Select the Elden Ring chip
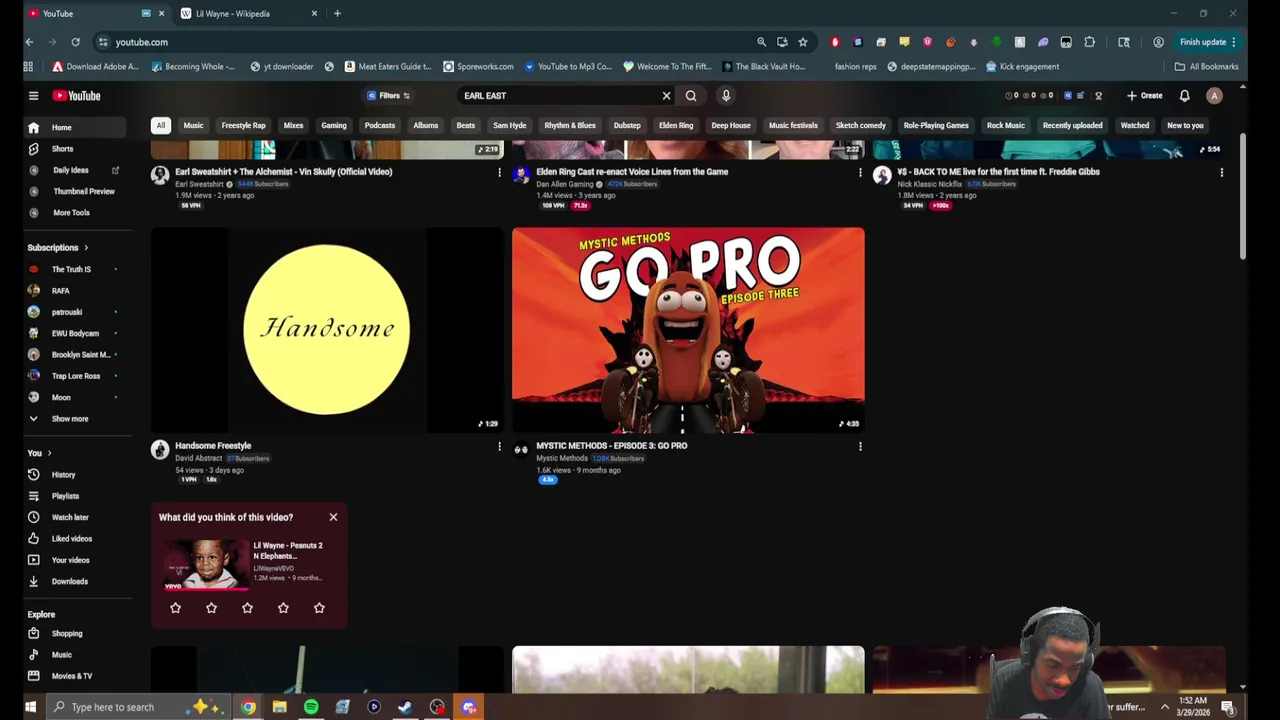 pos(676,125)
